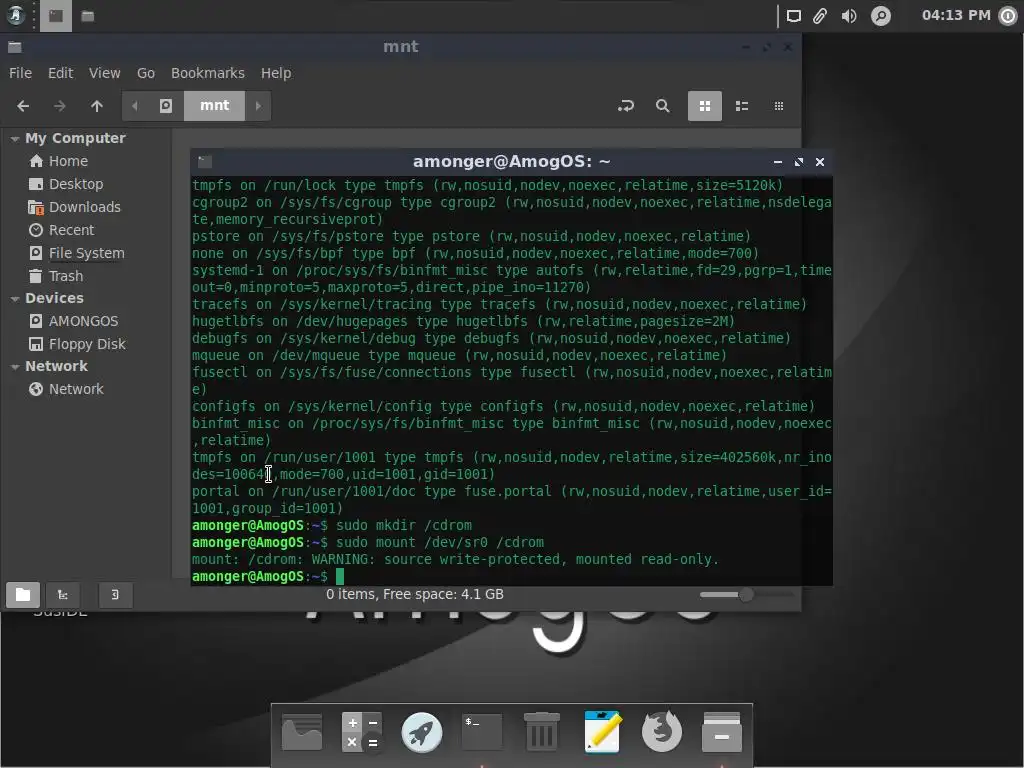Collapse the Devices section

(x=14, y=298)
